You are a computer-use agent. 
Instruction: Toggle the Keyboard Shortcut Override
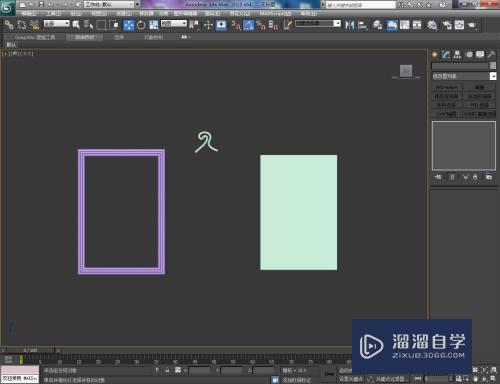[221, 25]
